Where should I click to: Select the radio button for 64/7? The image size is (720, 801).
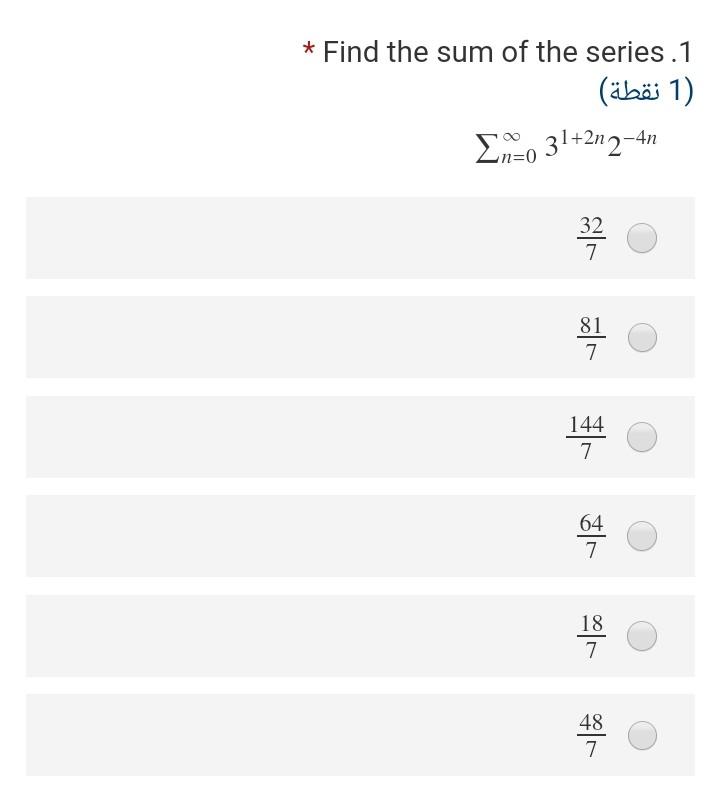tap(640, 536)
